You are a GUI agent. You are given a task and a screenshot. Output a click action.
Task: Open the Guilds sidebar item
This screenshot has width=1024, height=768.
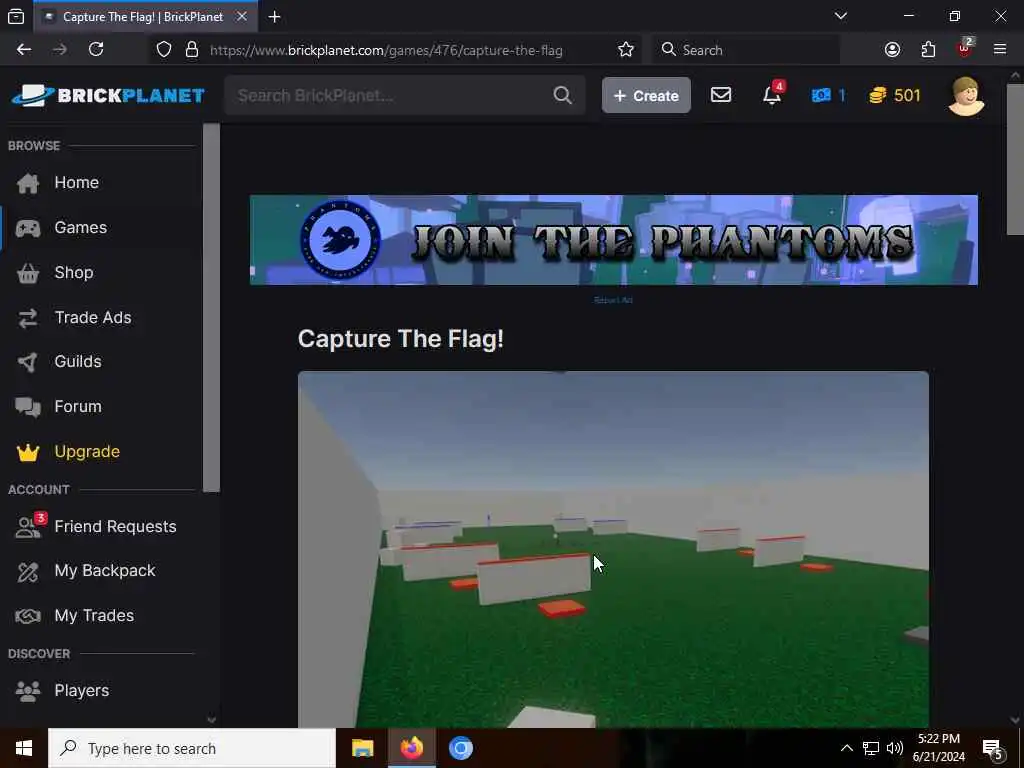coord(101,362)
